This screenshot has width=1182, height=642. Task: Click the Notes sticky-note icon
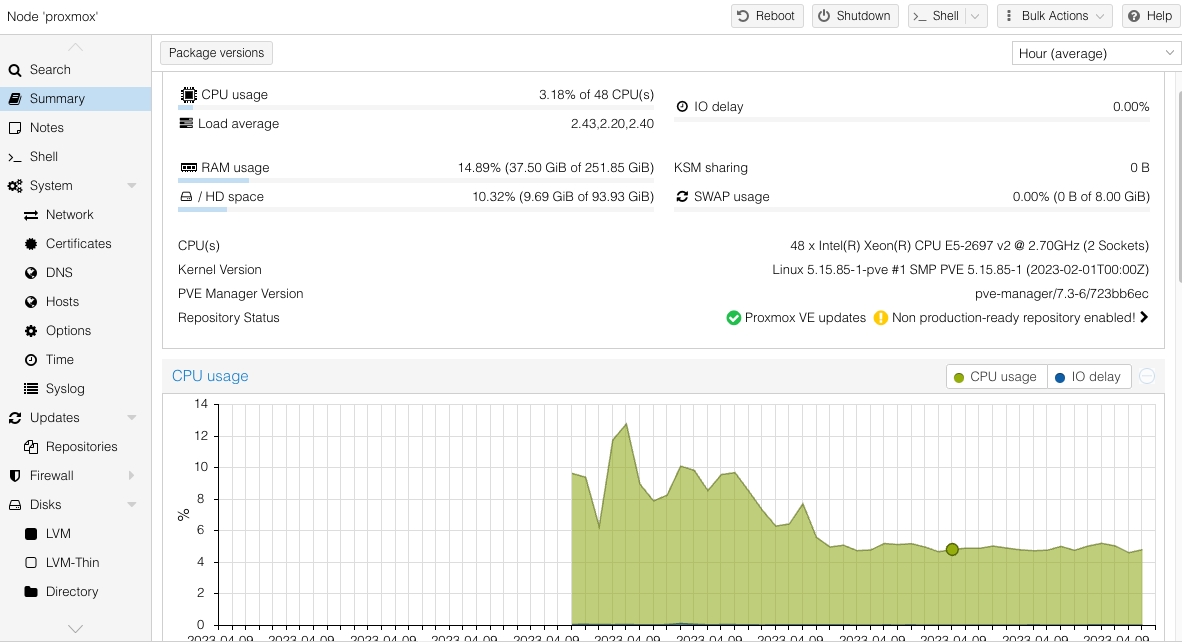click(14, 128)
